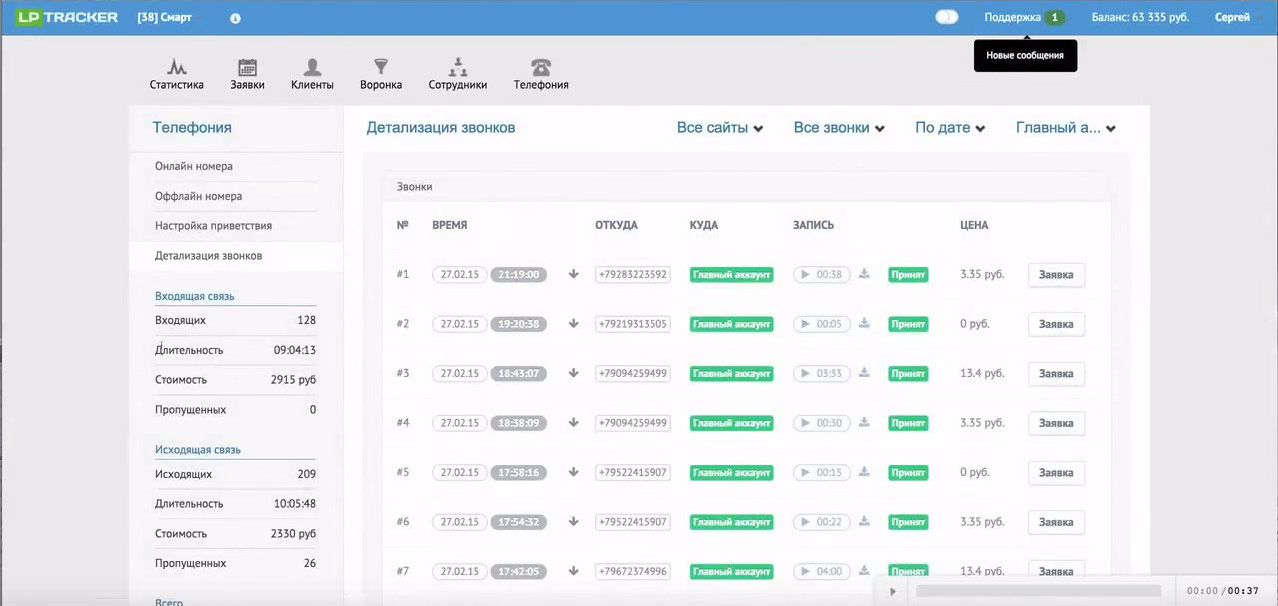Toggle the switch beside Поддержка
The height and width of the screenshot is (606, 1278).
click(946, 17)
